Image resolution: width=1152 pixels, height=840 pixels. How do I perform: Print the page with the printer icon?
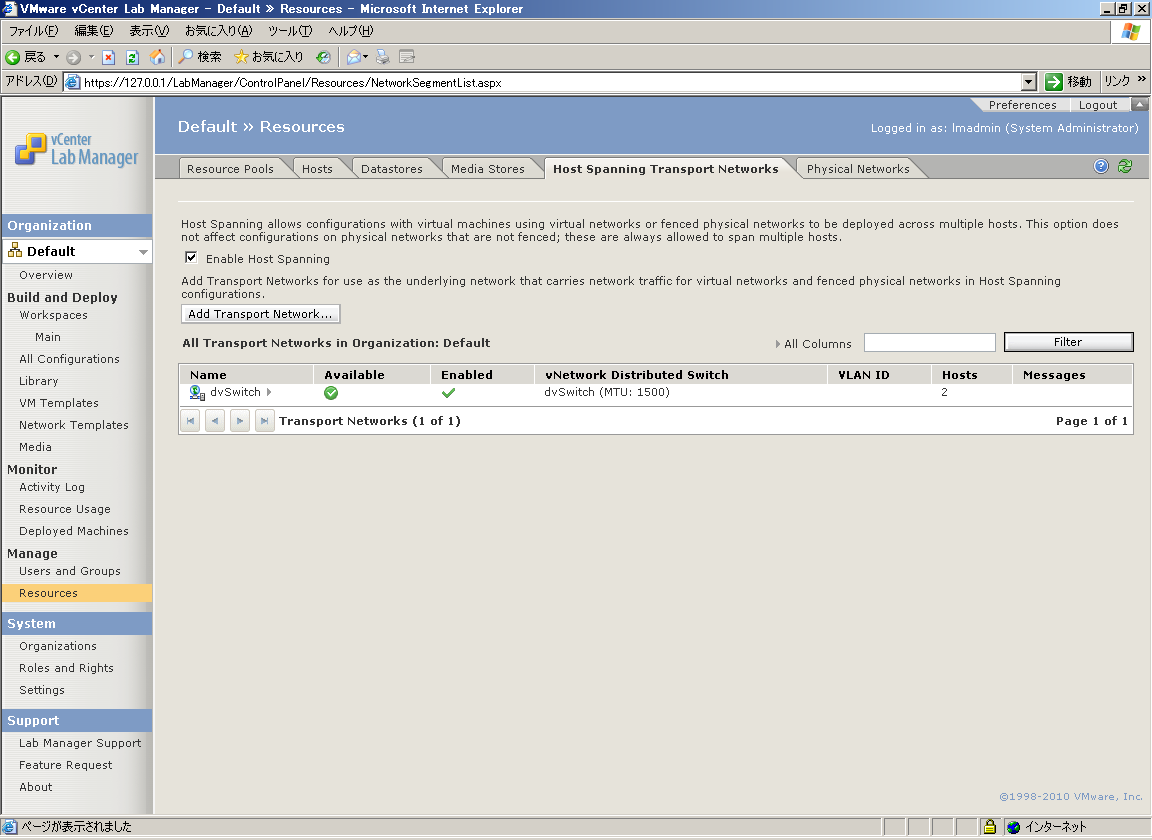tap(383, 57)
